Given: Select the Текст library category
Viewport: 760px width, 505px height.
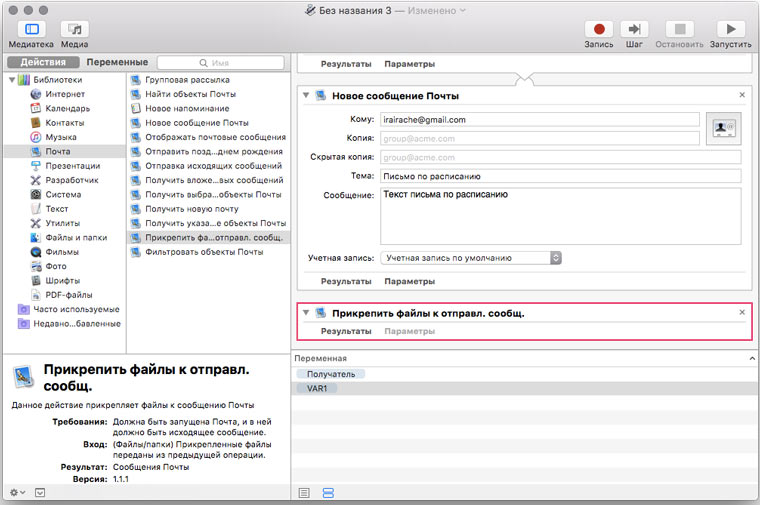Looking at the screenshot, I should pyautogui.click(x=57, y=209).
